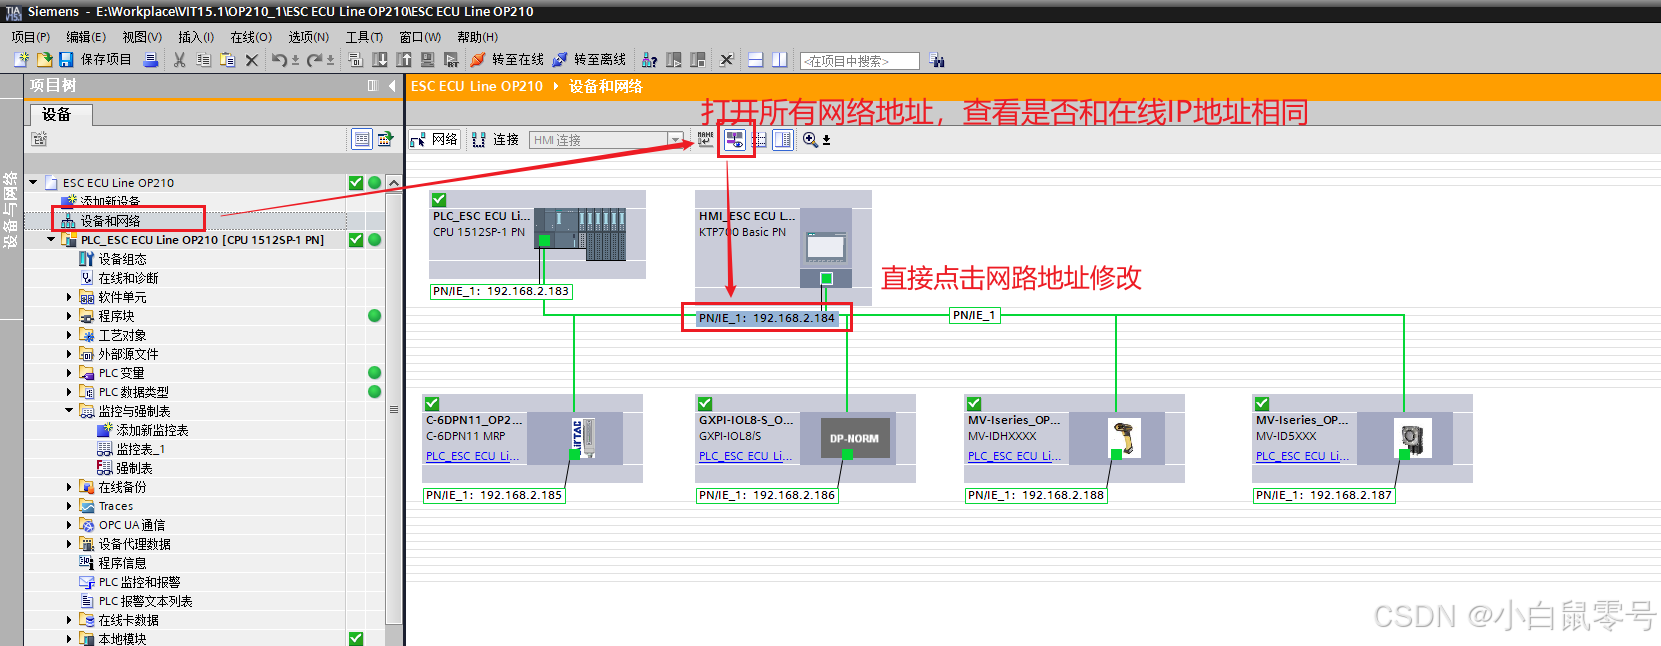Collapse the project tree panel arrow
The width and height of the screenshot is (1661, 646).
pos(391,86)
